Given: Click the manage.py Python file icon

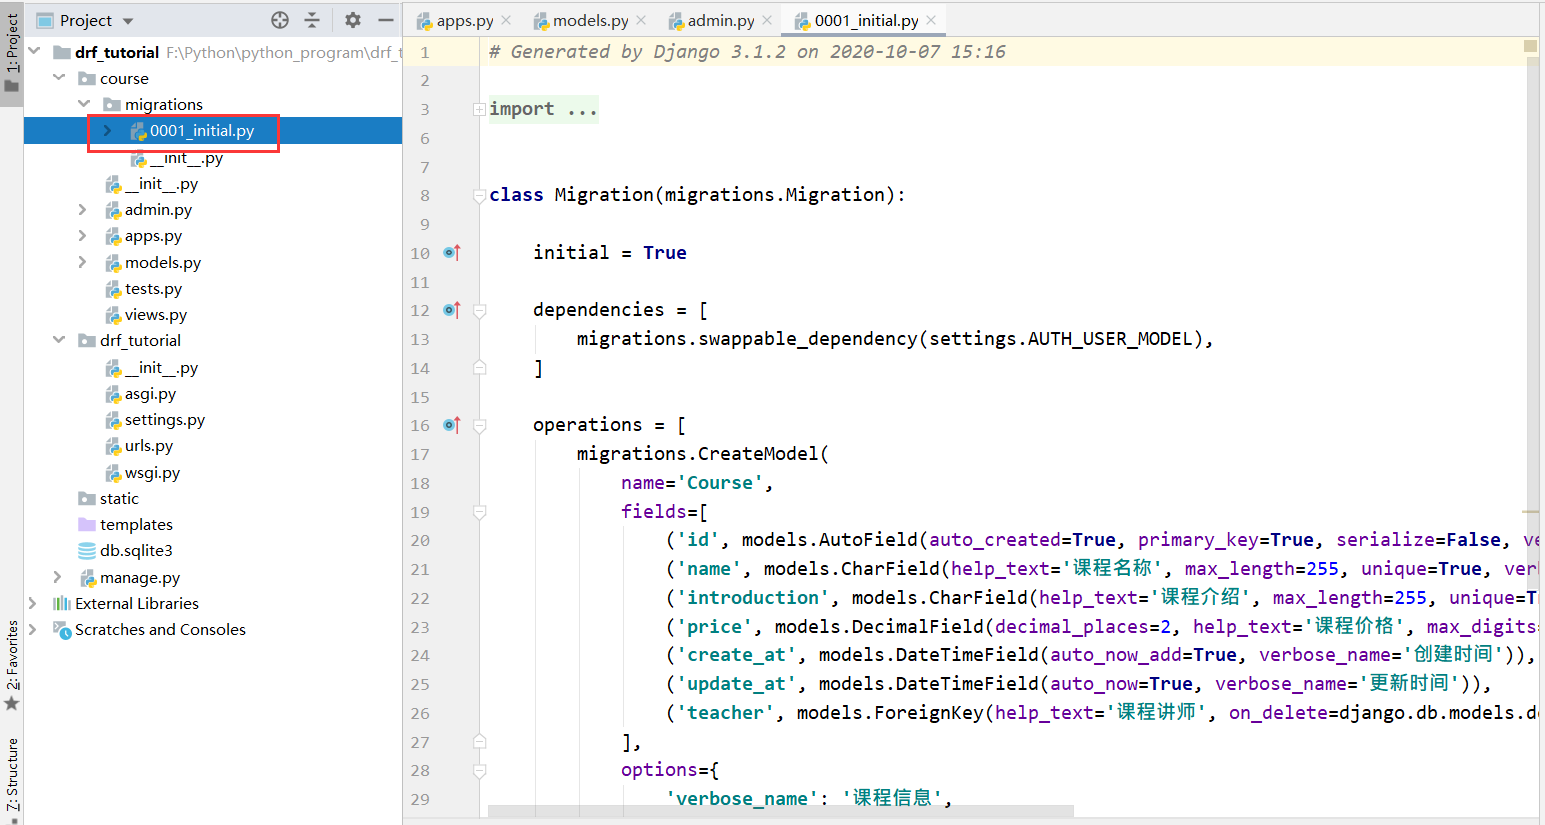Looking at the screenshot, I should click(88, 577).
